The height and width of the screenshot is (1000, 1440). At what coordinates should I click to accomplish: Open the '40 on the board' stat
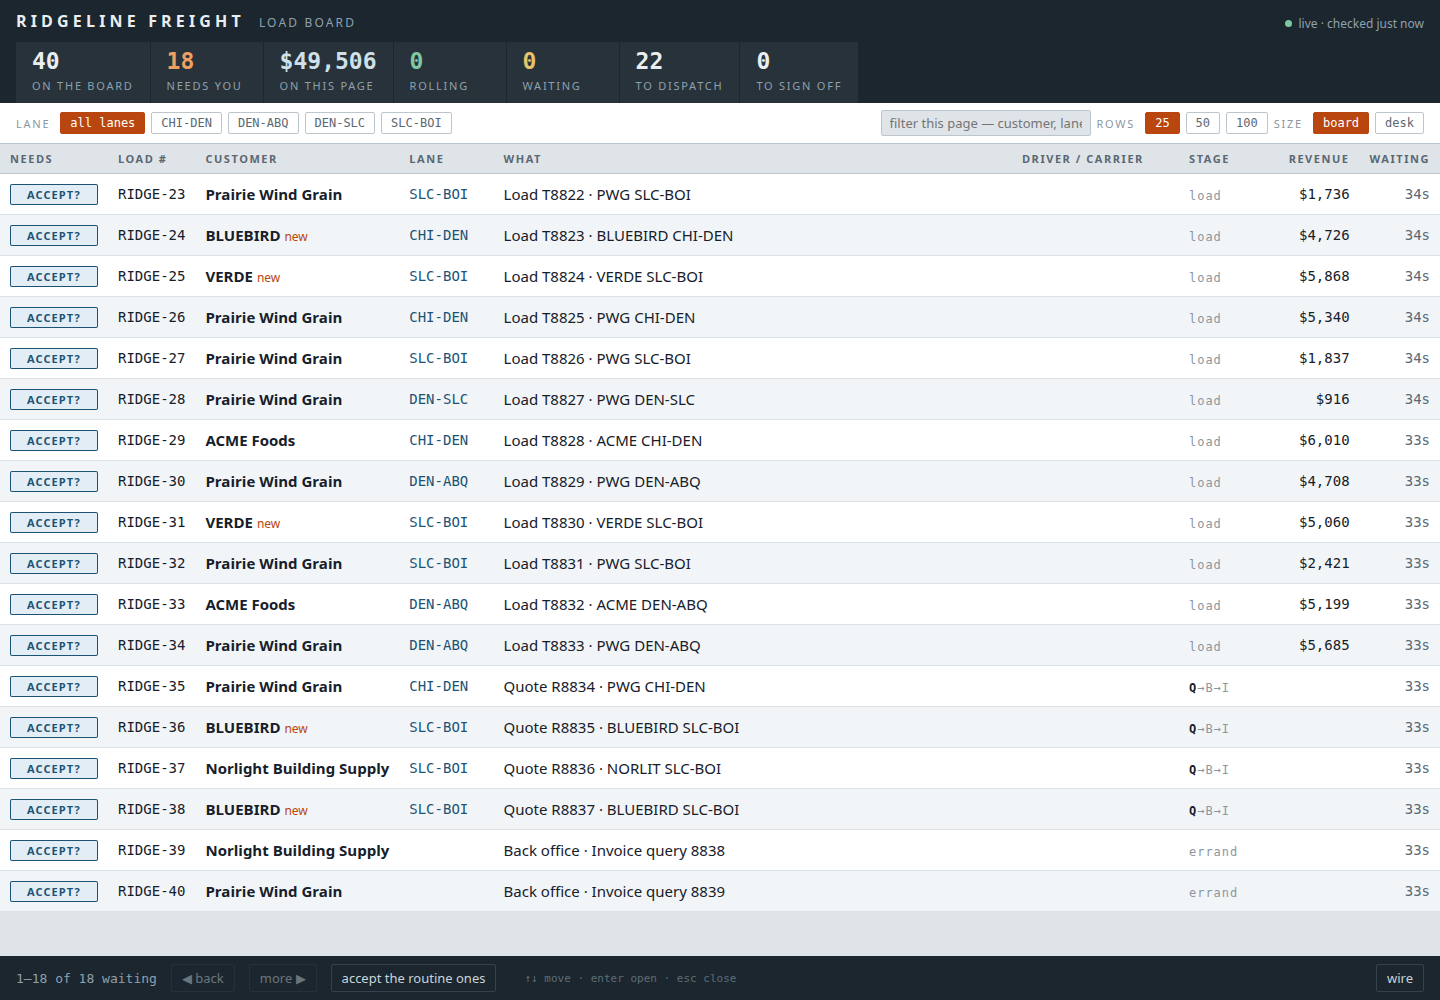[83, 72]
